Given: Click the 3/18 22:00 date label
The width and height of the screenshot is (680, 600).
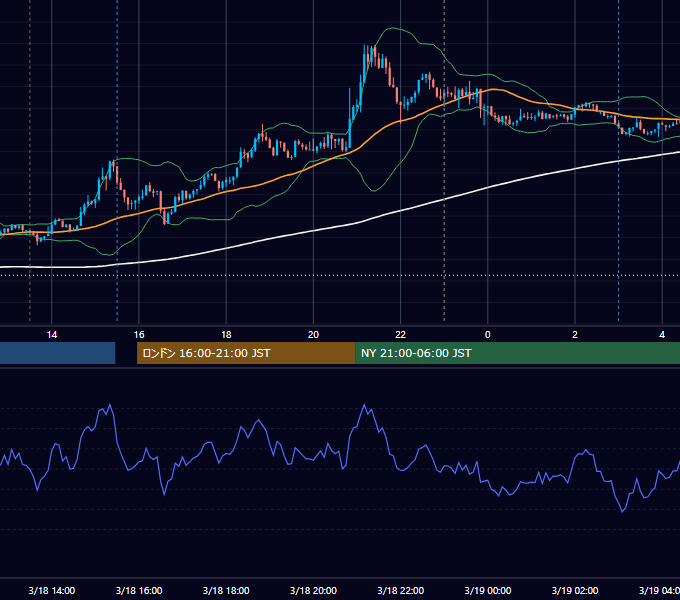Looking at the screenshot, I should coord(400,590).
